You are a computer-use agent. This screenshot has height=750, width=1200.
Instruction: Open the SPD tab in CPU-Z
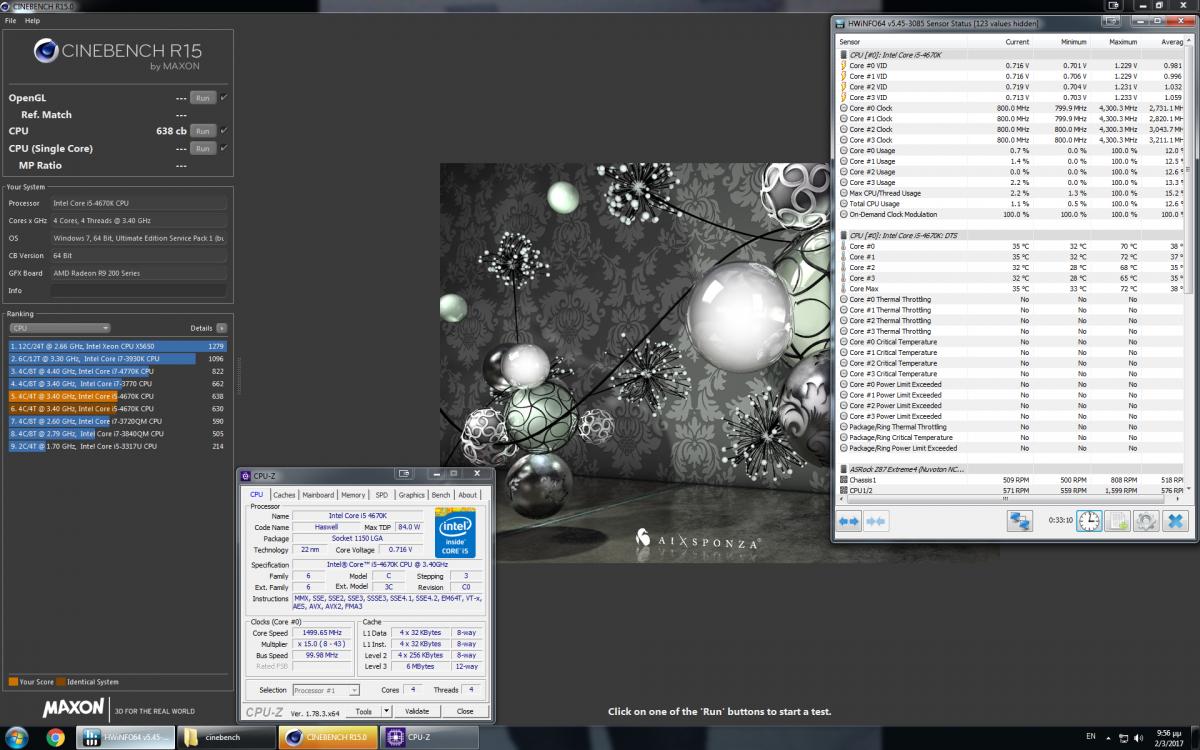[x=382, y=495]
